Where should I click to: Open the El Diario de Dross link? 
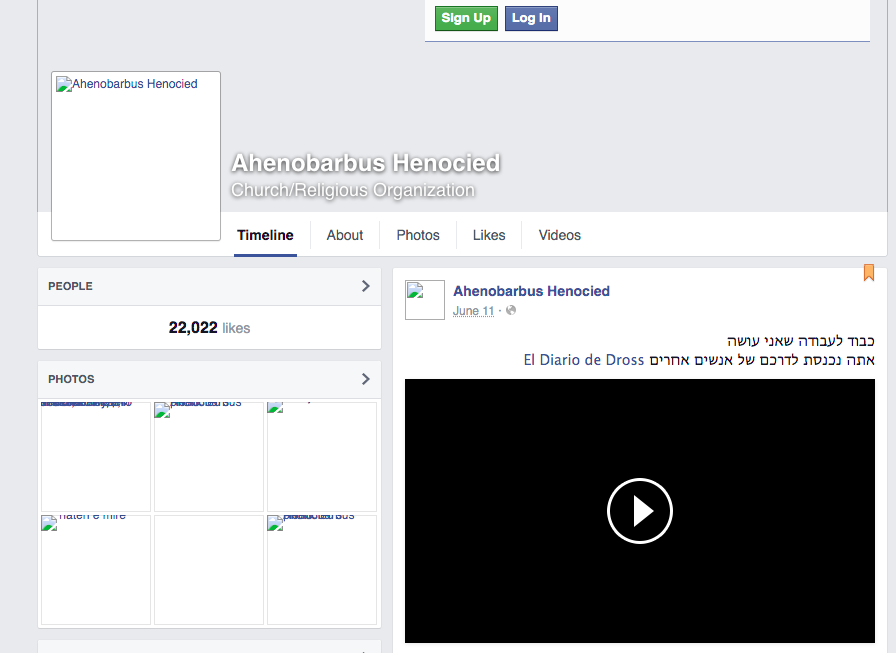point(584,360)
